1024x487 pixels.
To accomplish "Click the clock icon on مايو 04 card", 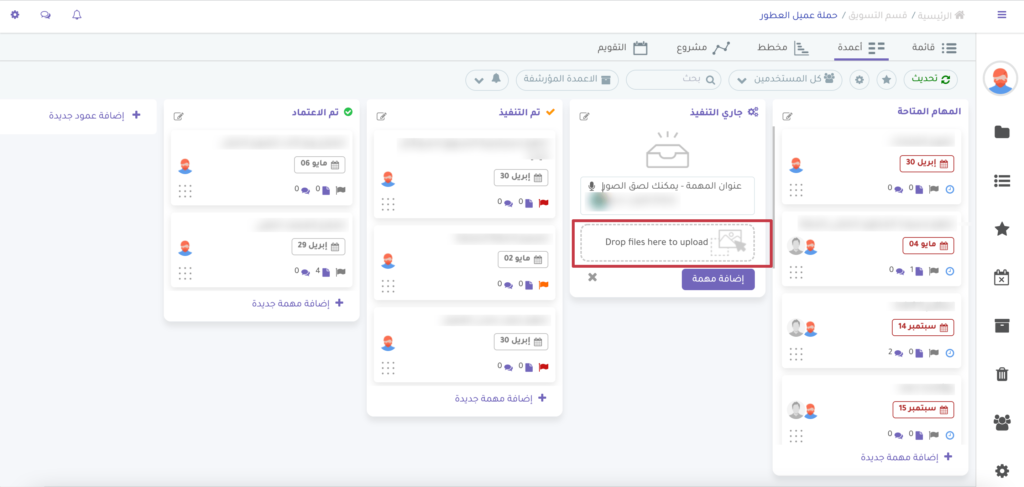I will click(x=950, y=270).
